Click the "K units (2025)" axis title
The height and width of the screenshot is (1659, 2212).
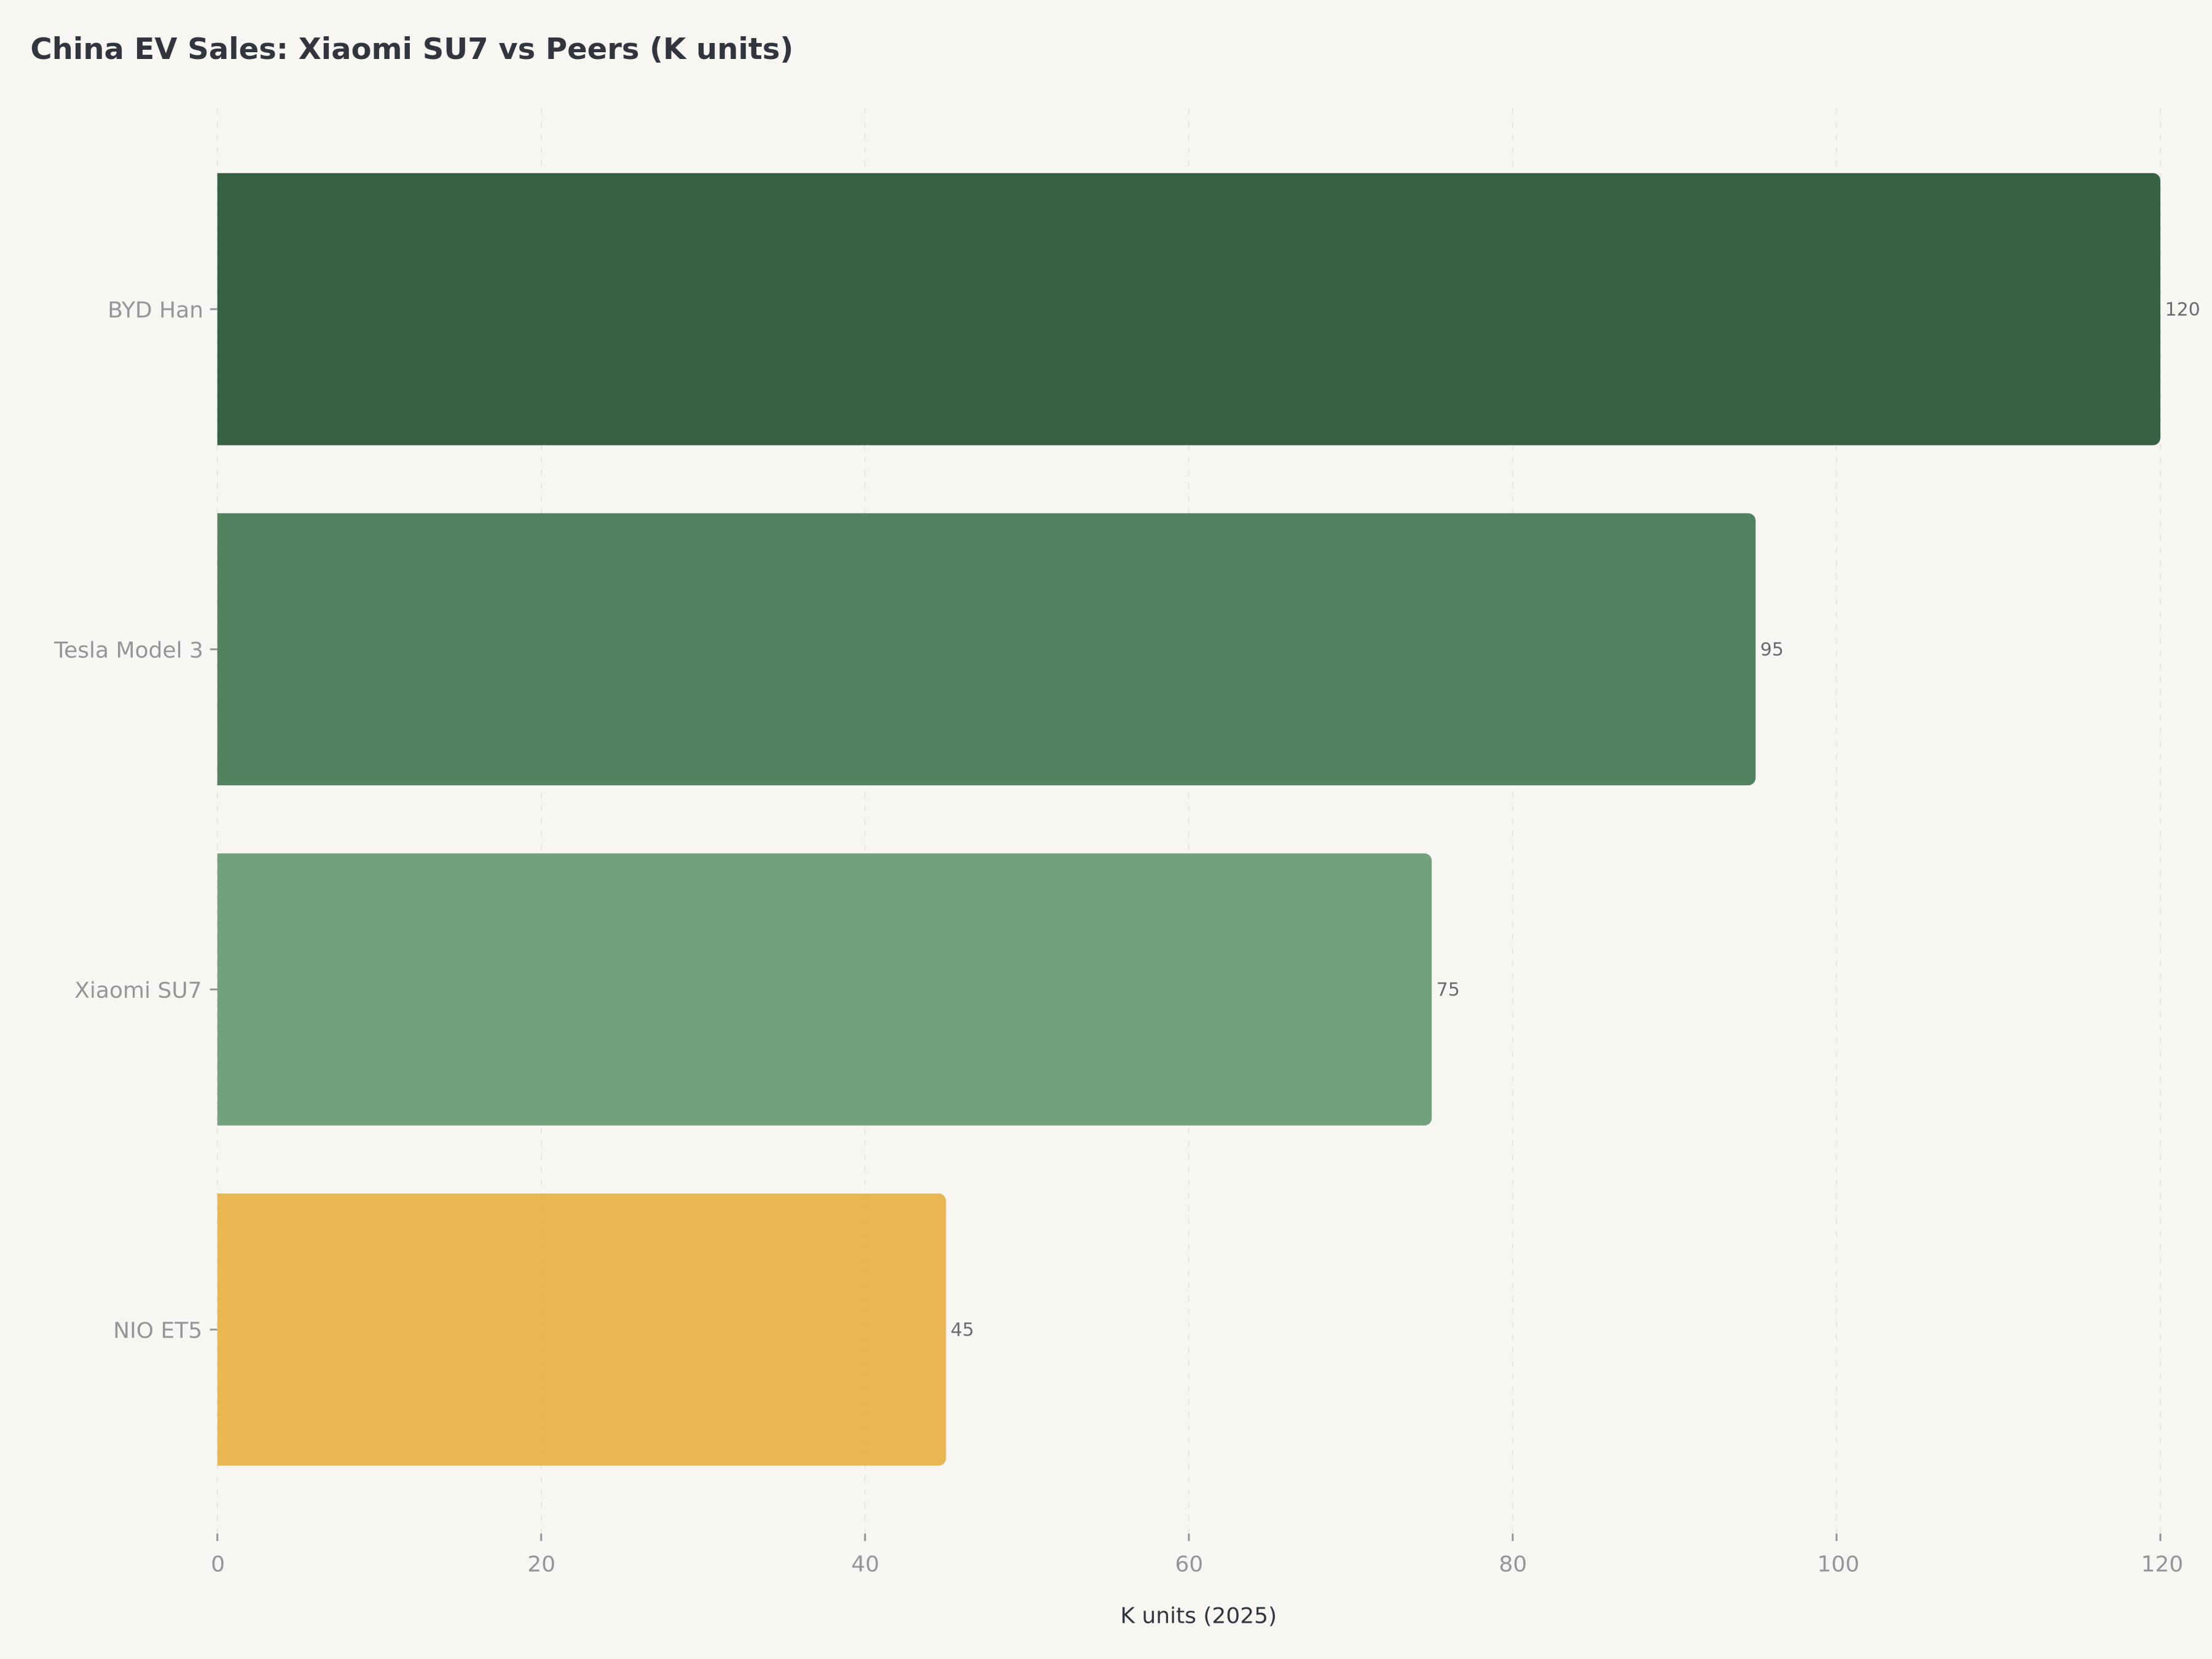(1198, 1616)
